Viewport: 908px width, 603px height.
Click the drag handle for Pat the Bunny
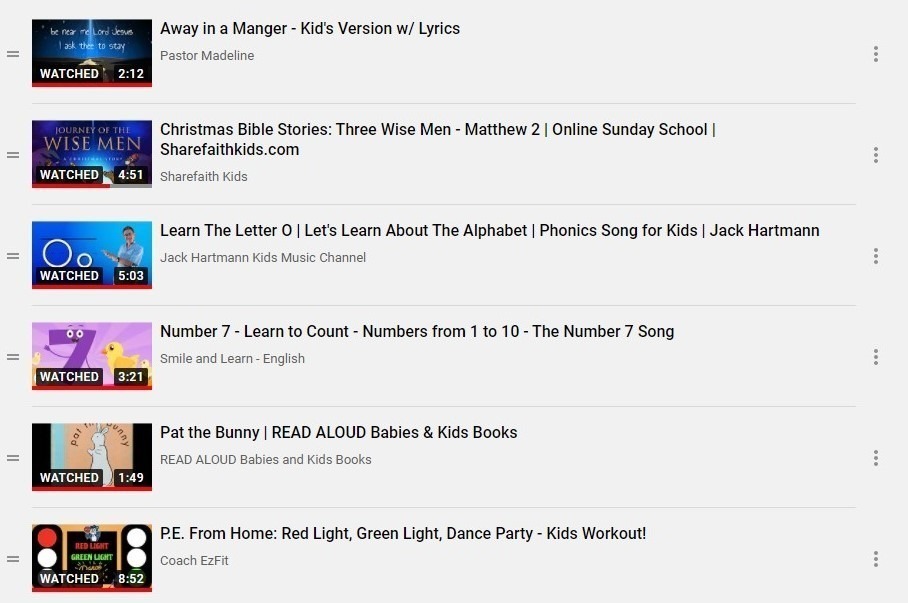pyautogui.click(x=13, y=457)
